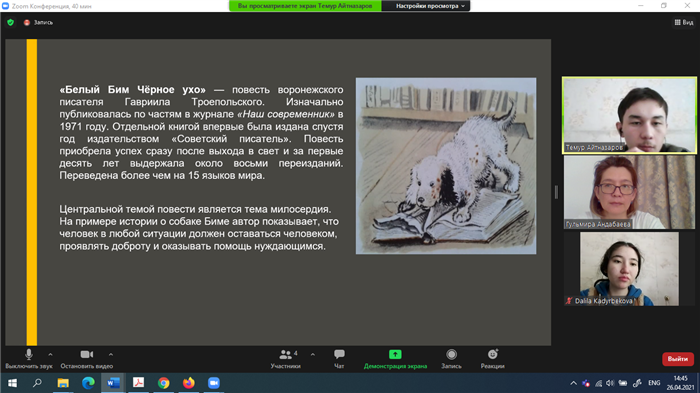Expand video options arrow beside camera
This screenshot has height=393, width=700.
click(111, 355)
